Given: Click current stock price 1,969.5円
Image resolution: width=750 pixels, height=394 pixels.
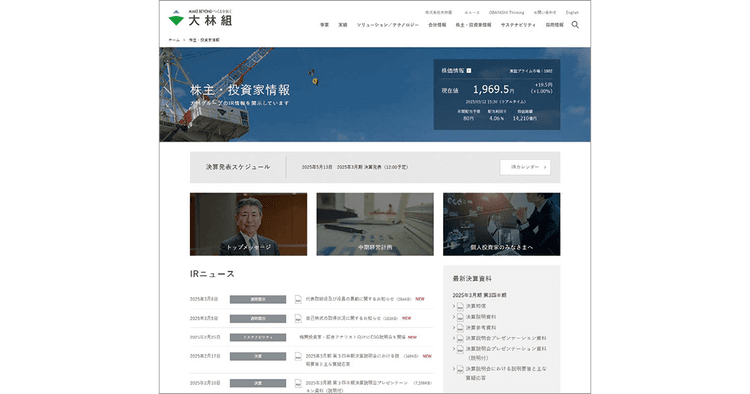Looking at the screenshot, I should coord(494,89).
